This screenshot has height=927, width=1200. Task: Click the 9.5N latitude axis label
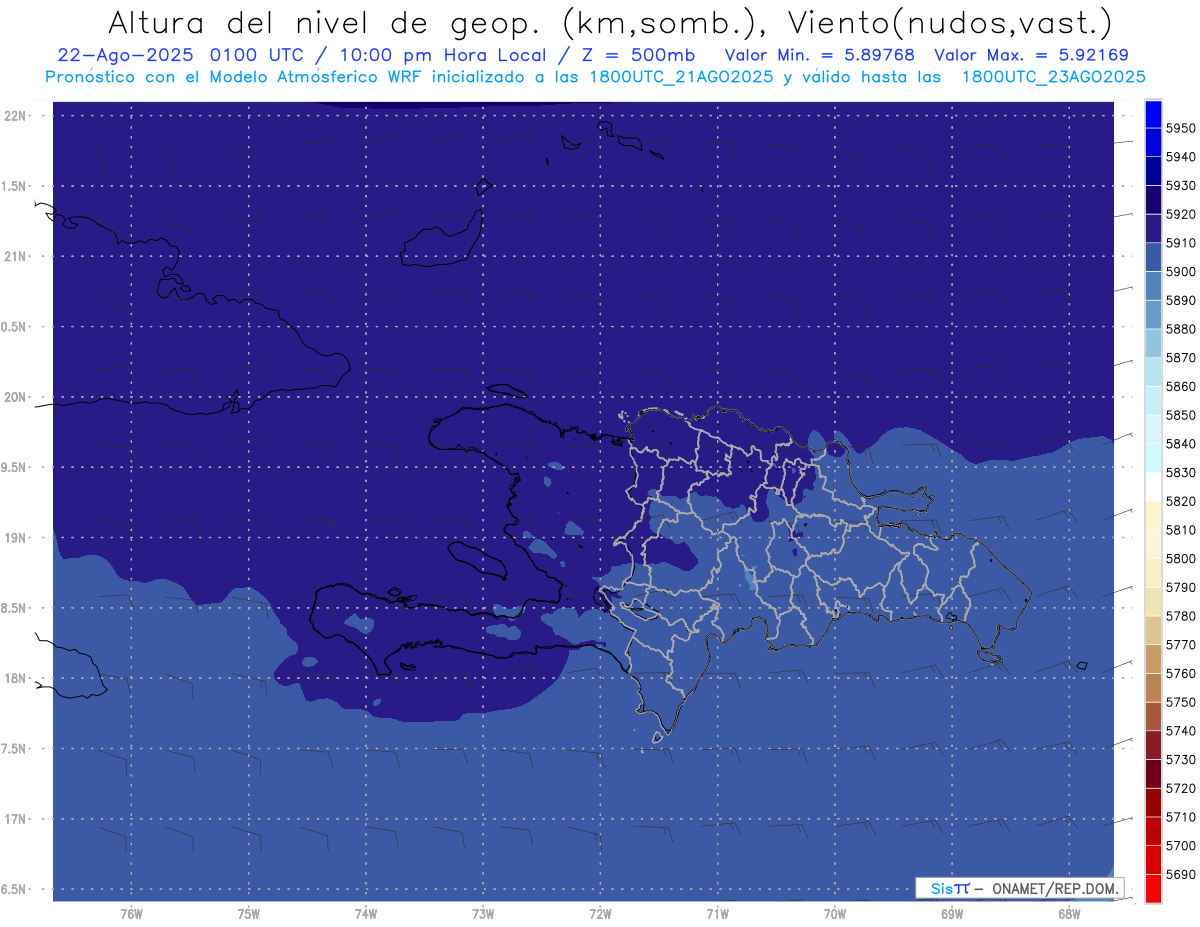pyautogui.click(x=15, y=468)
